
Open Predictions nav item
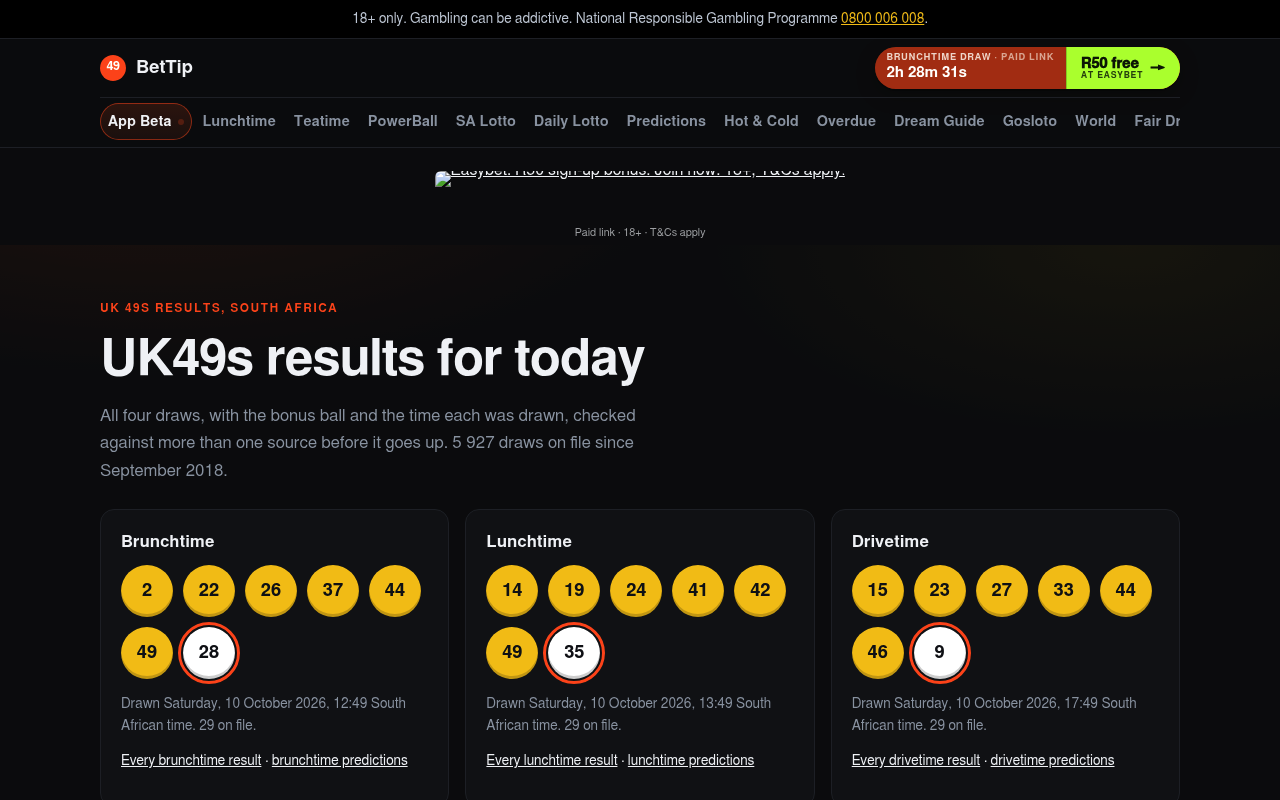pos(666,121)
